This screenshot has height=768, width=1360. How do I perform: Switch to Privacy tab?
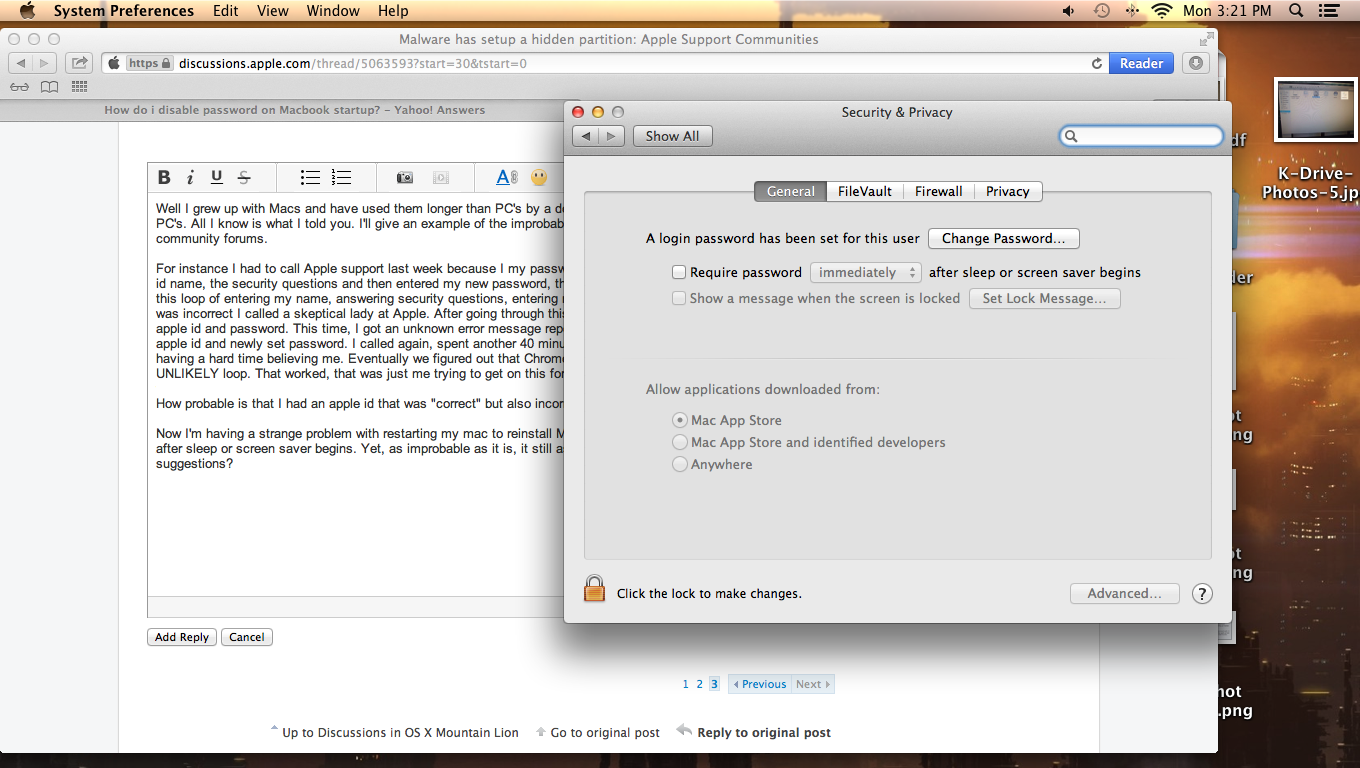pyautogui.click(x=1008, y=191)
